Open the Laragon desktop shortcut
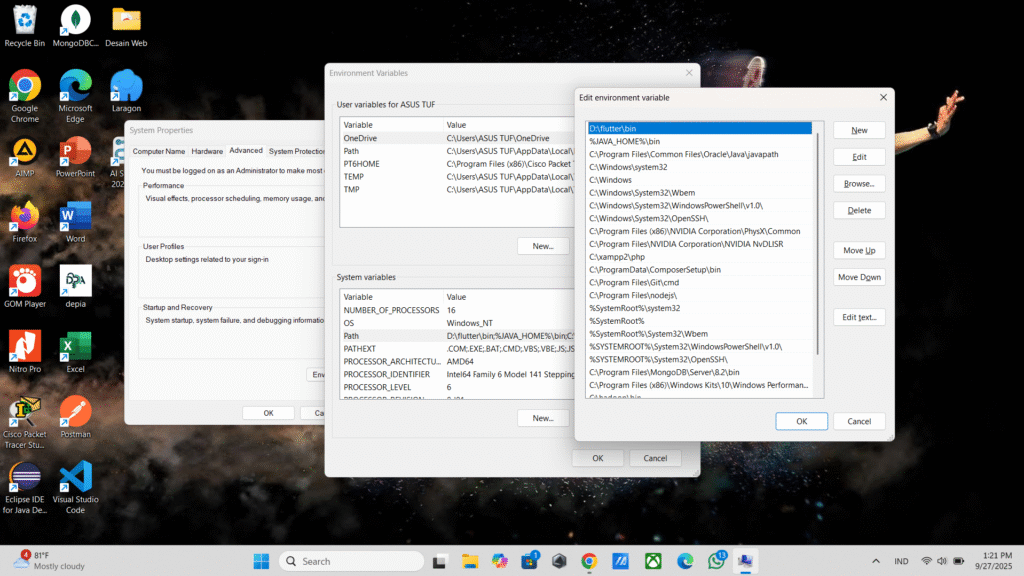The width and height of the screenshot is (1024, 576). point(126,87)
